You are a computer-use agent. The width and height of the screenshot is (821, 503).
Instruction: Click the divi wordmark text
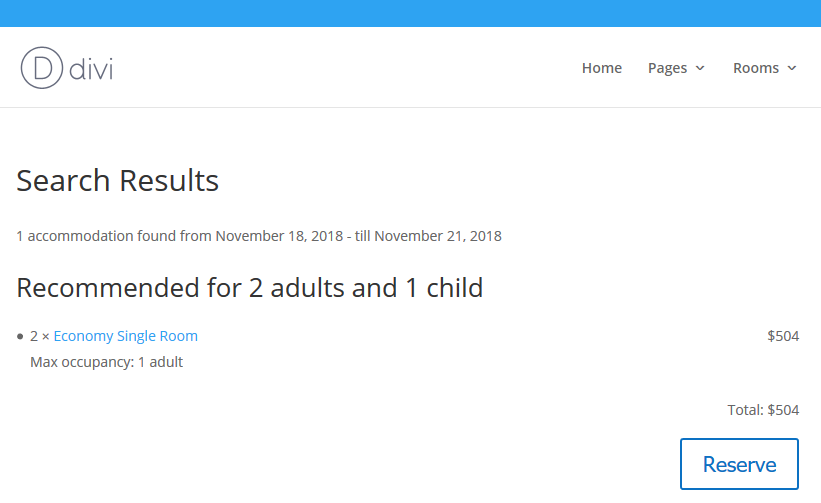click(x=91, y=69)
